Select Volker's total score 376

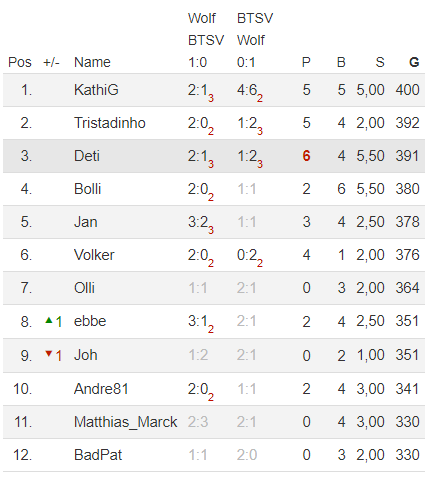coord(407,255)
